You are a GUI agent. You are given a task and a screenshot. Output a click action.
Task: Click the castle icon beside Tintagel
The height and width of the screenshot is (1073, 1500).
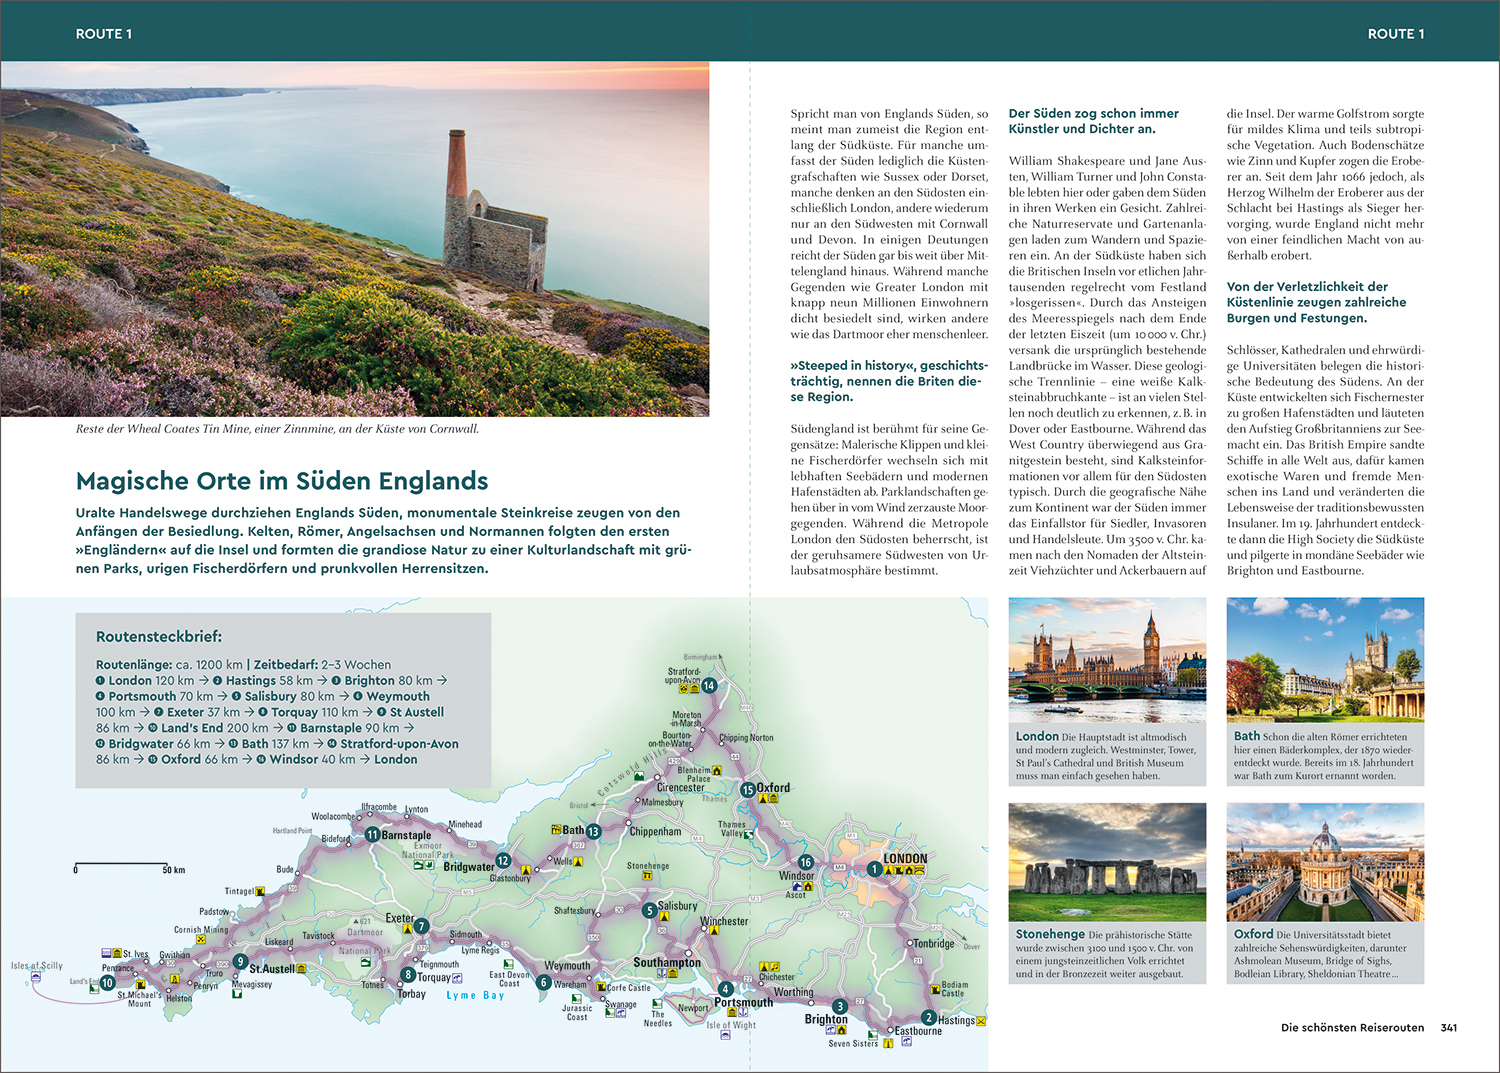[x=260, y=891]
